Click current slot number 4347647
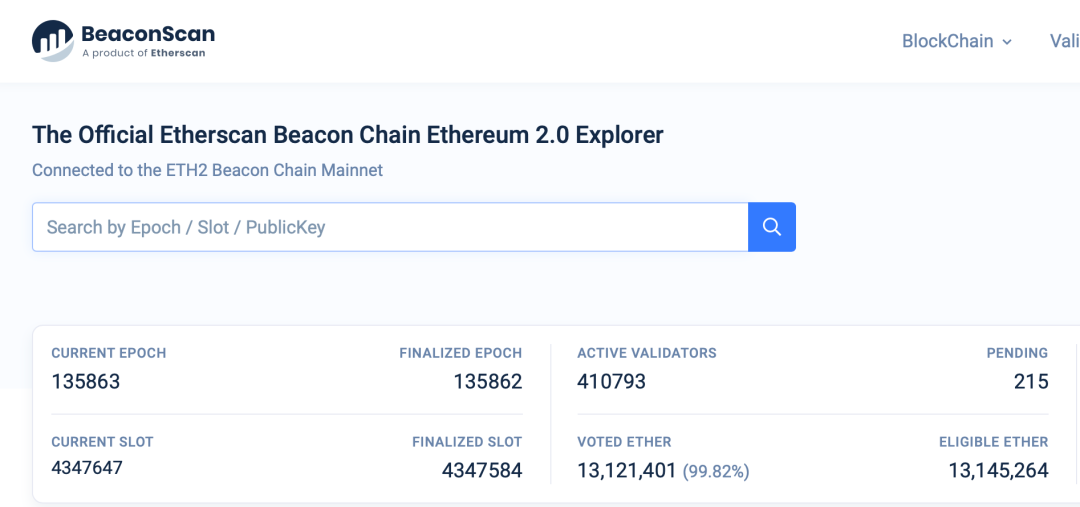Screen dimensions: 1080x507 (x=87, y=467)
